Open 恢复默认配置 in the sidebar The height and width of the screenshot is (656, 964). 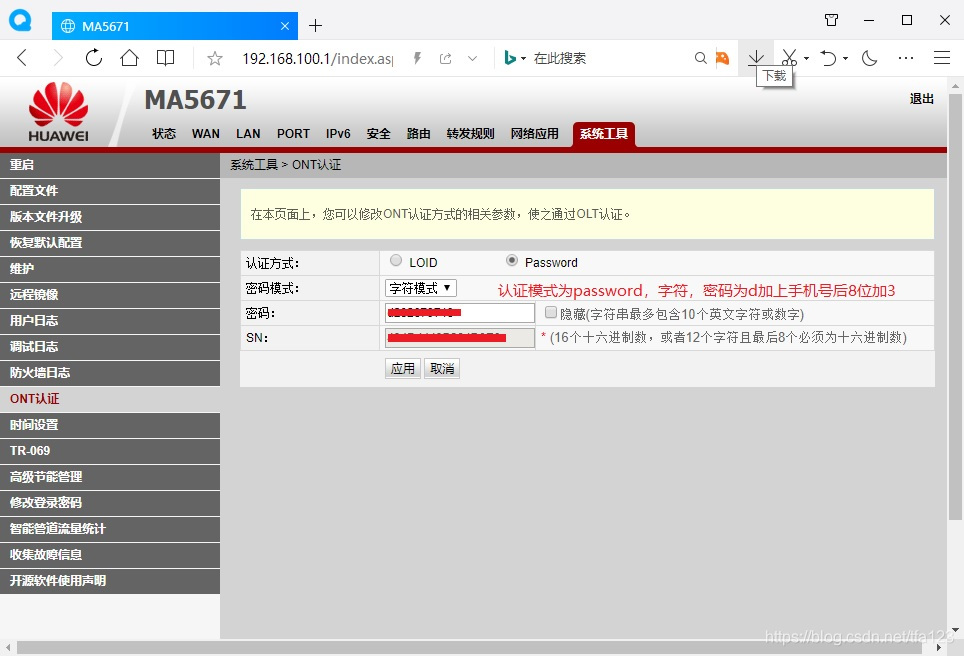coord(110,243)
